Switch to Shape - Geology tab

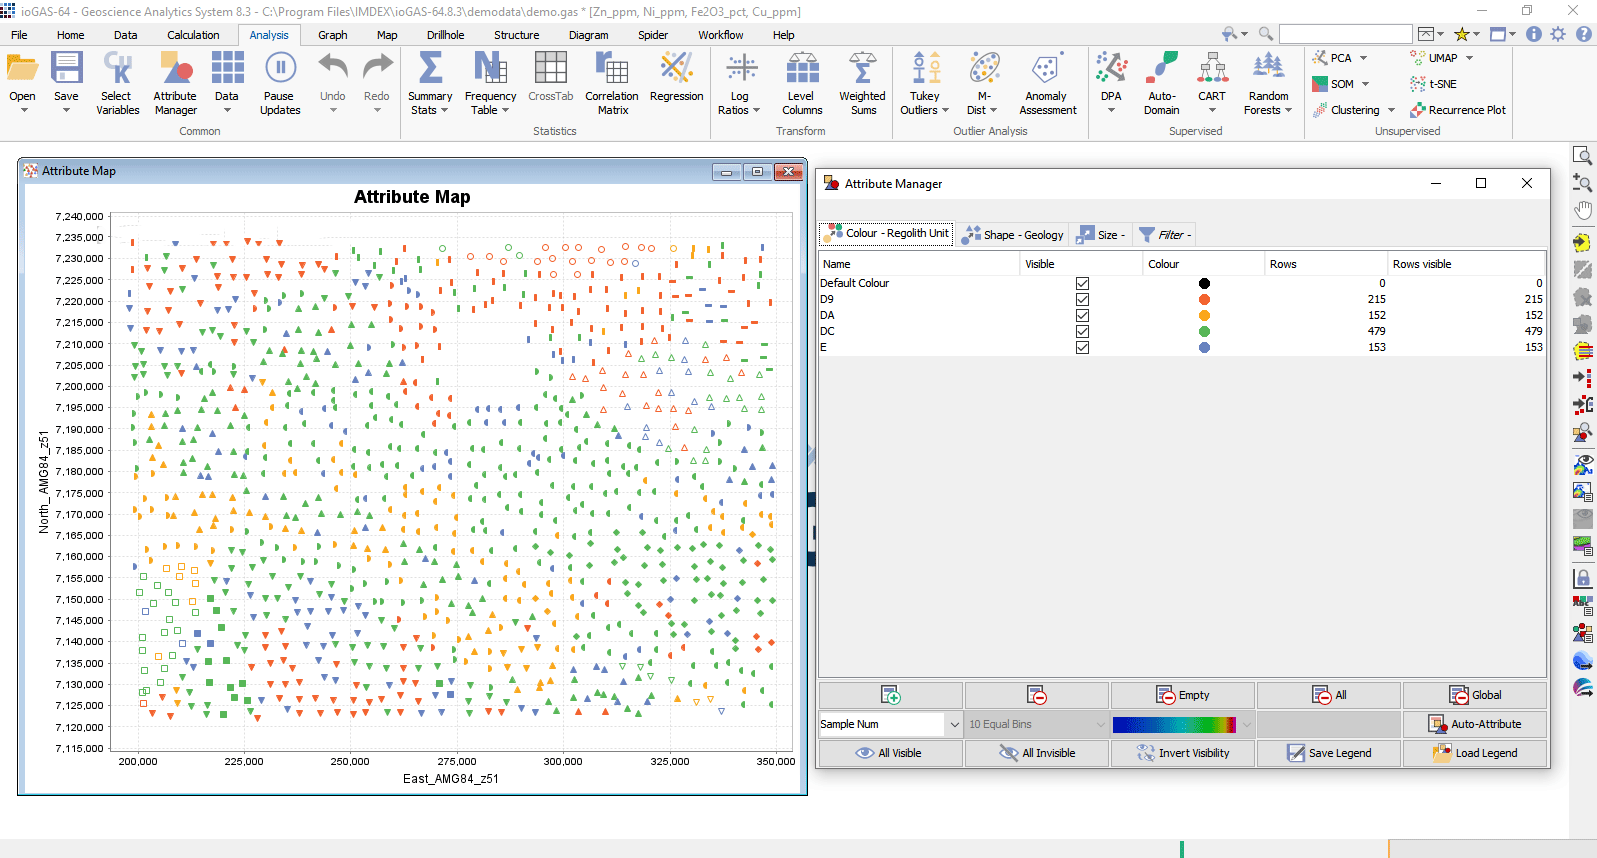pos(1013,235)
